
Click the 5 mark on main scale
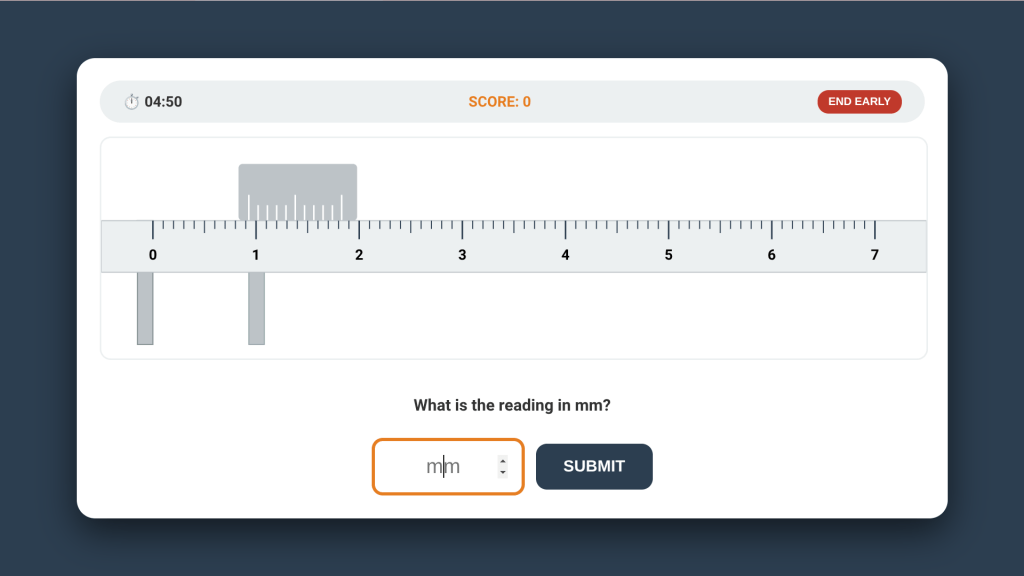pos(668,255)
